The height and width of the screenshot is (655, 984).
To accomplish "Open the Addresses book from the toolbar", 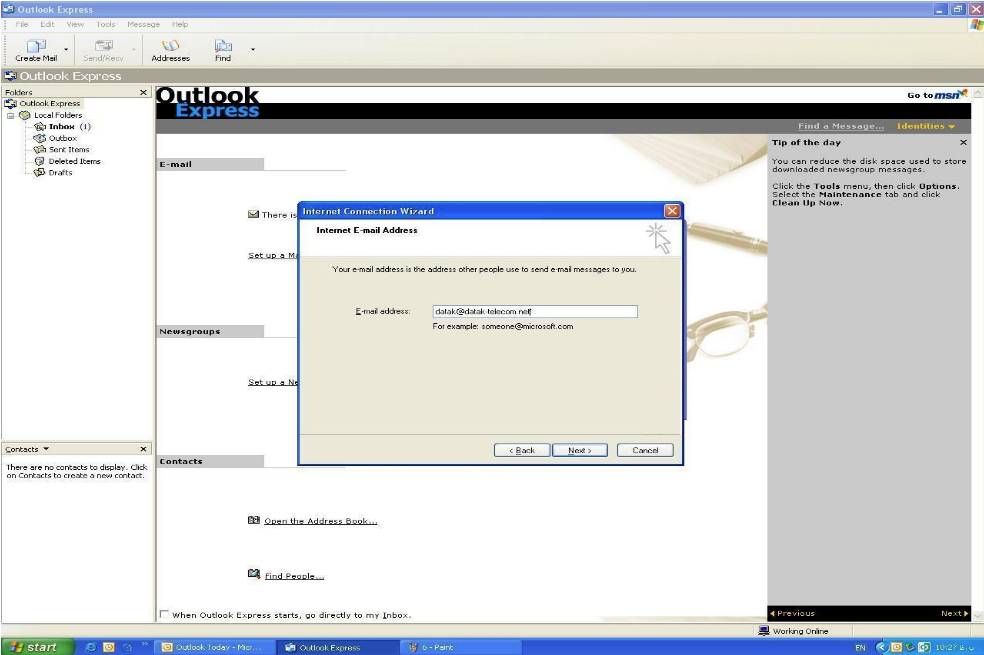I will (170, 50).
